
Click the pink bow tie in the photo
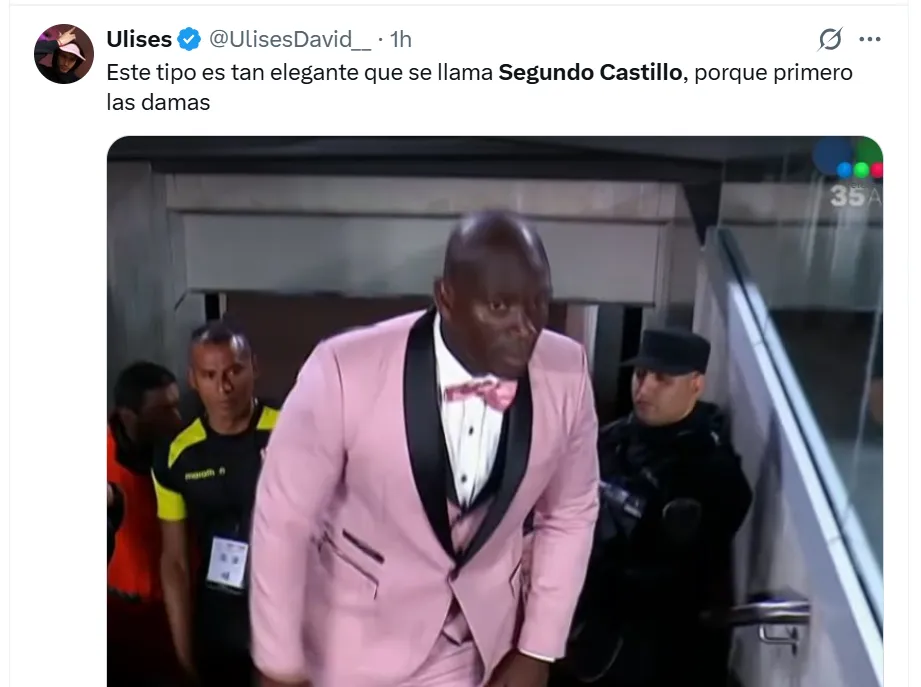coord(481,392)
